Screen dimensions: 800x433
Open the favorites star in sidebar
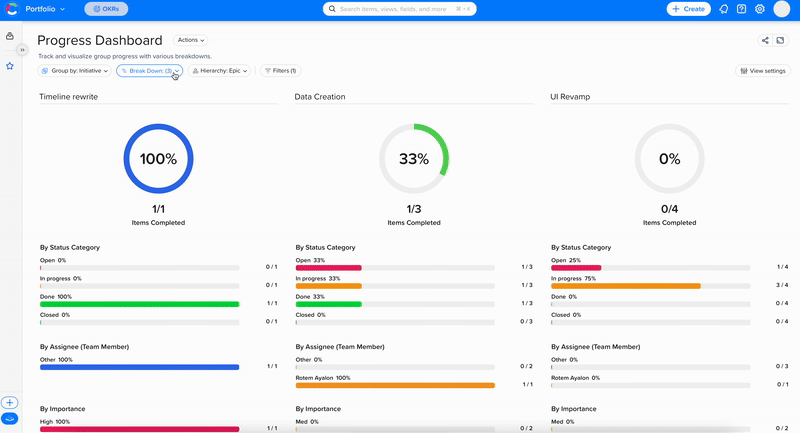click(10, 66)
